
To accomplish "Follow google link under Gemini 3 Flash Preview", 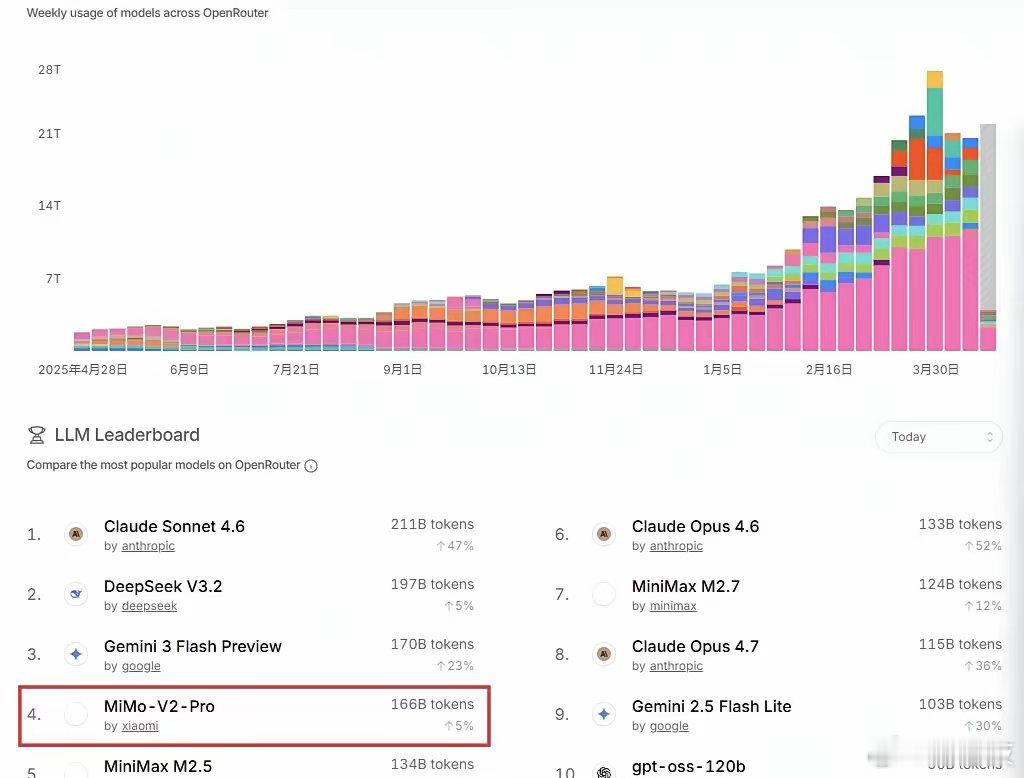I will pos(141,666).
